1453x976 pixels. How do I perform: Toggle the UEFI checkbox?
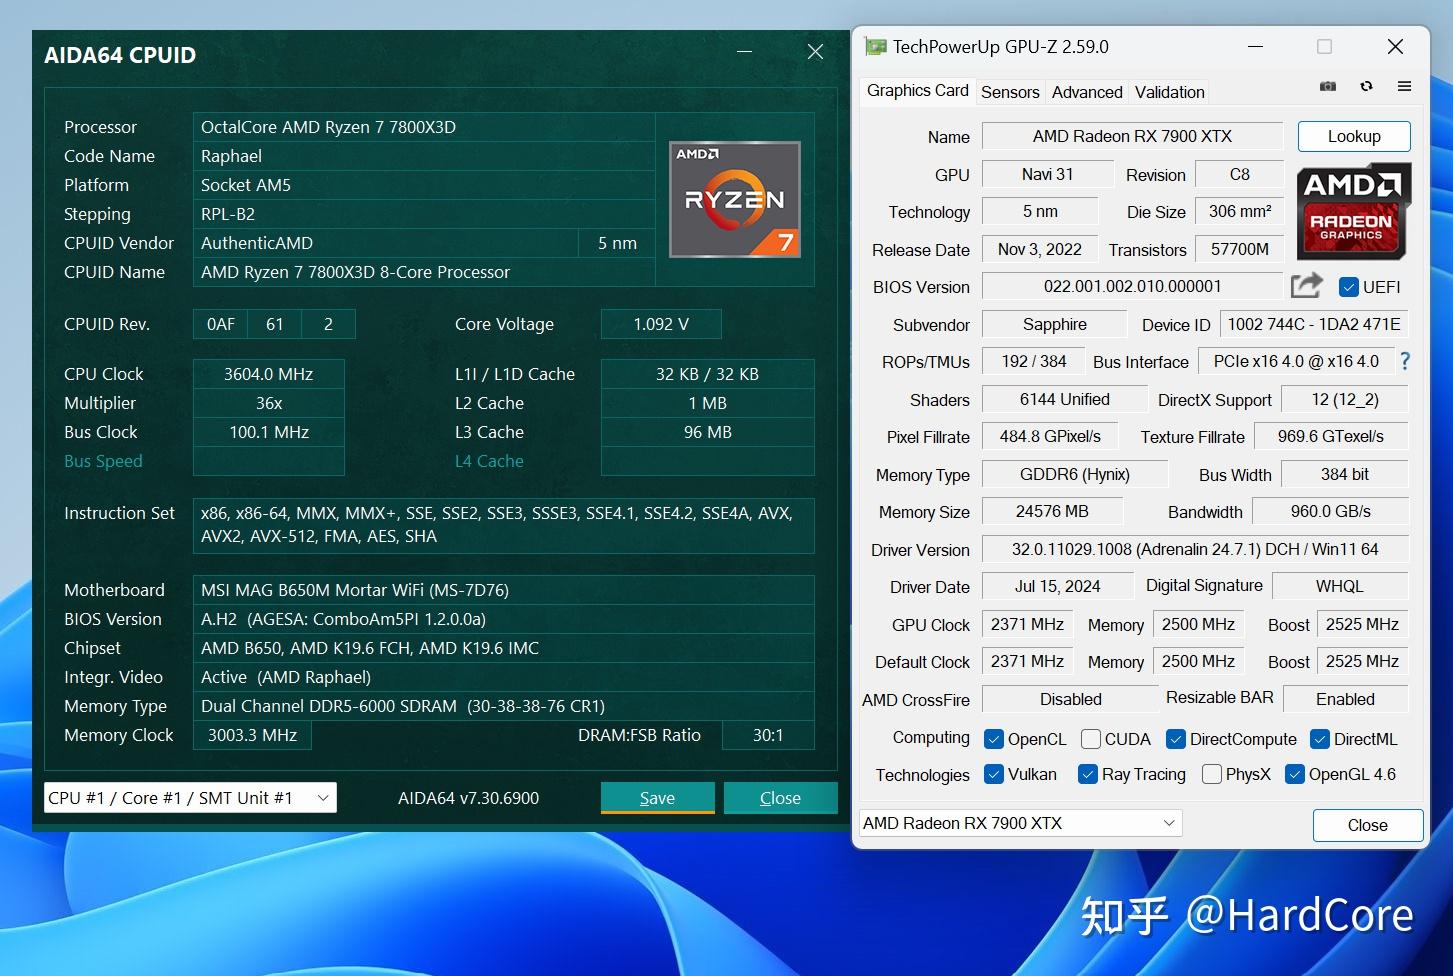pos(1349,287)
